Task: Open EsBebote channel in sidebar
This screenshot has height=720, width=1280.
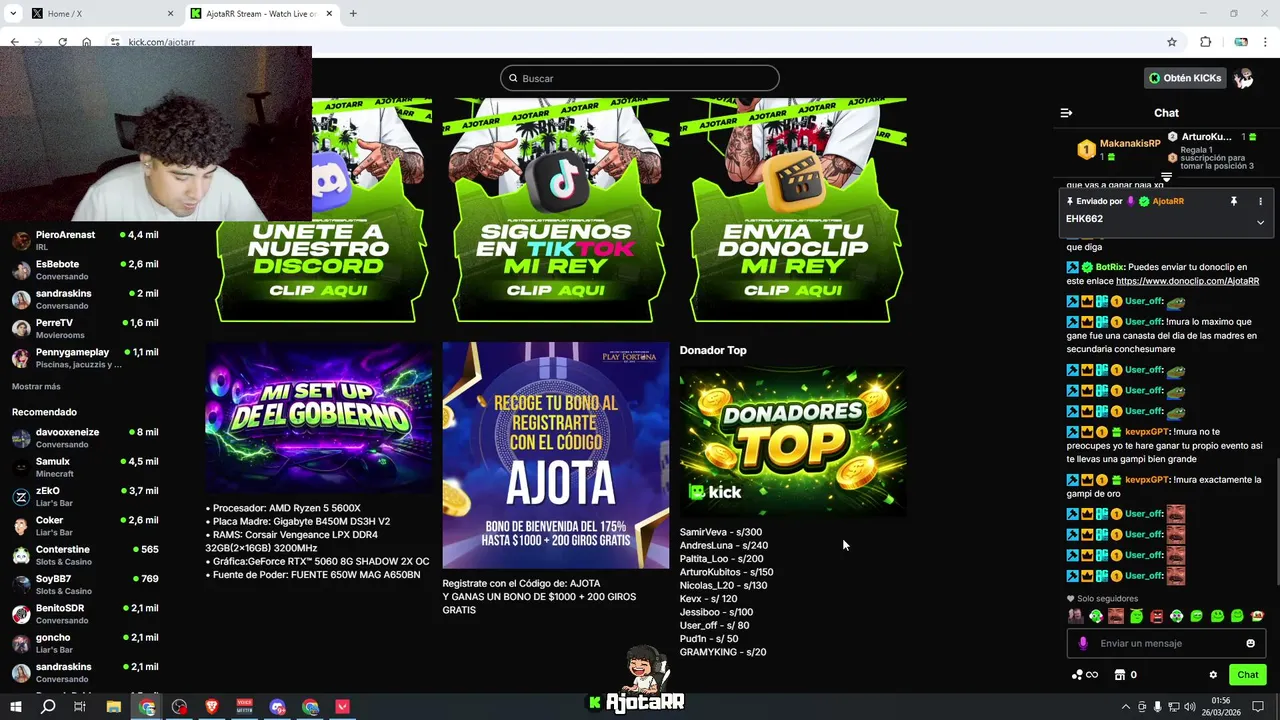Action: click(86, 270)
